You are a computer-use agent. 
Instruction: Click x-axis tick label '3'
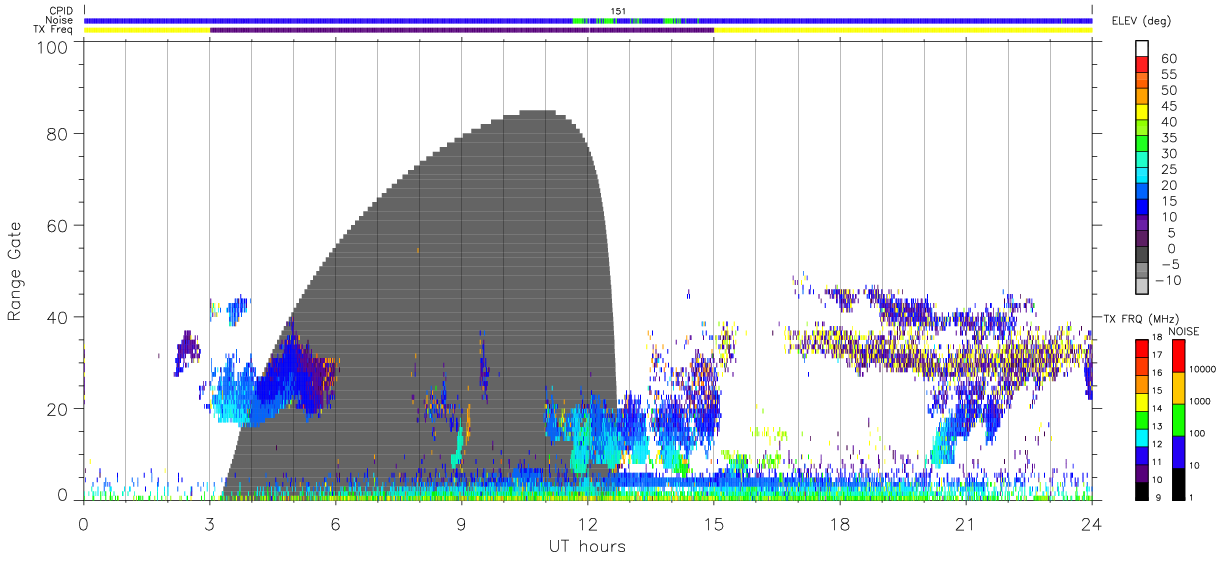tap(209, 524)
